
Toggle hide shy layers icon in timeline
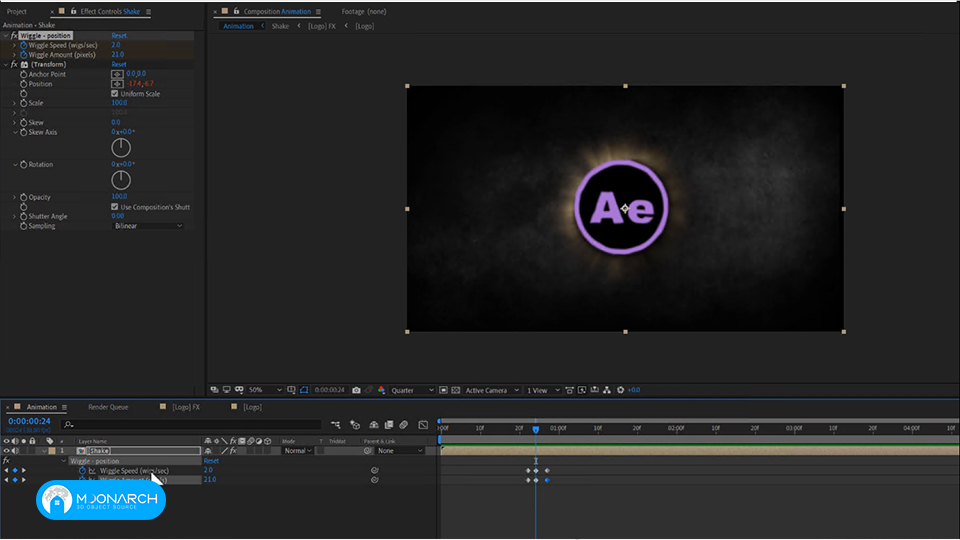click(x=373, y=424)
